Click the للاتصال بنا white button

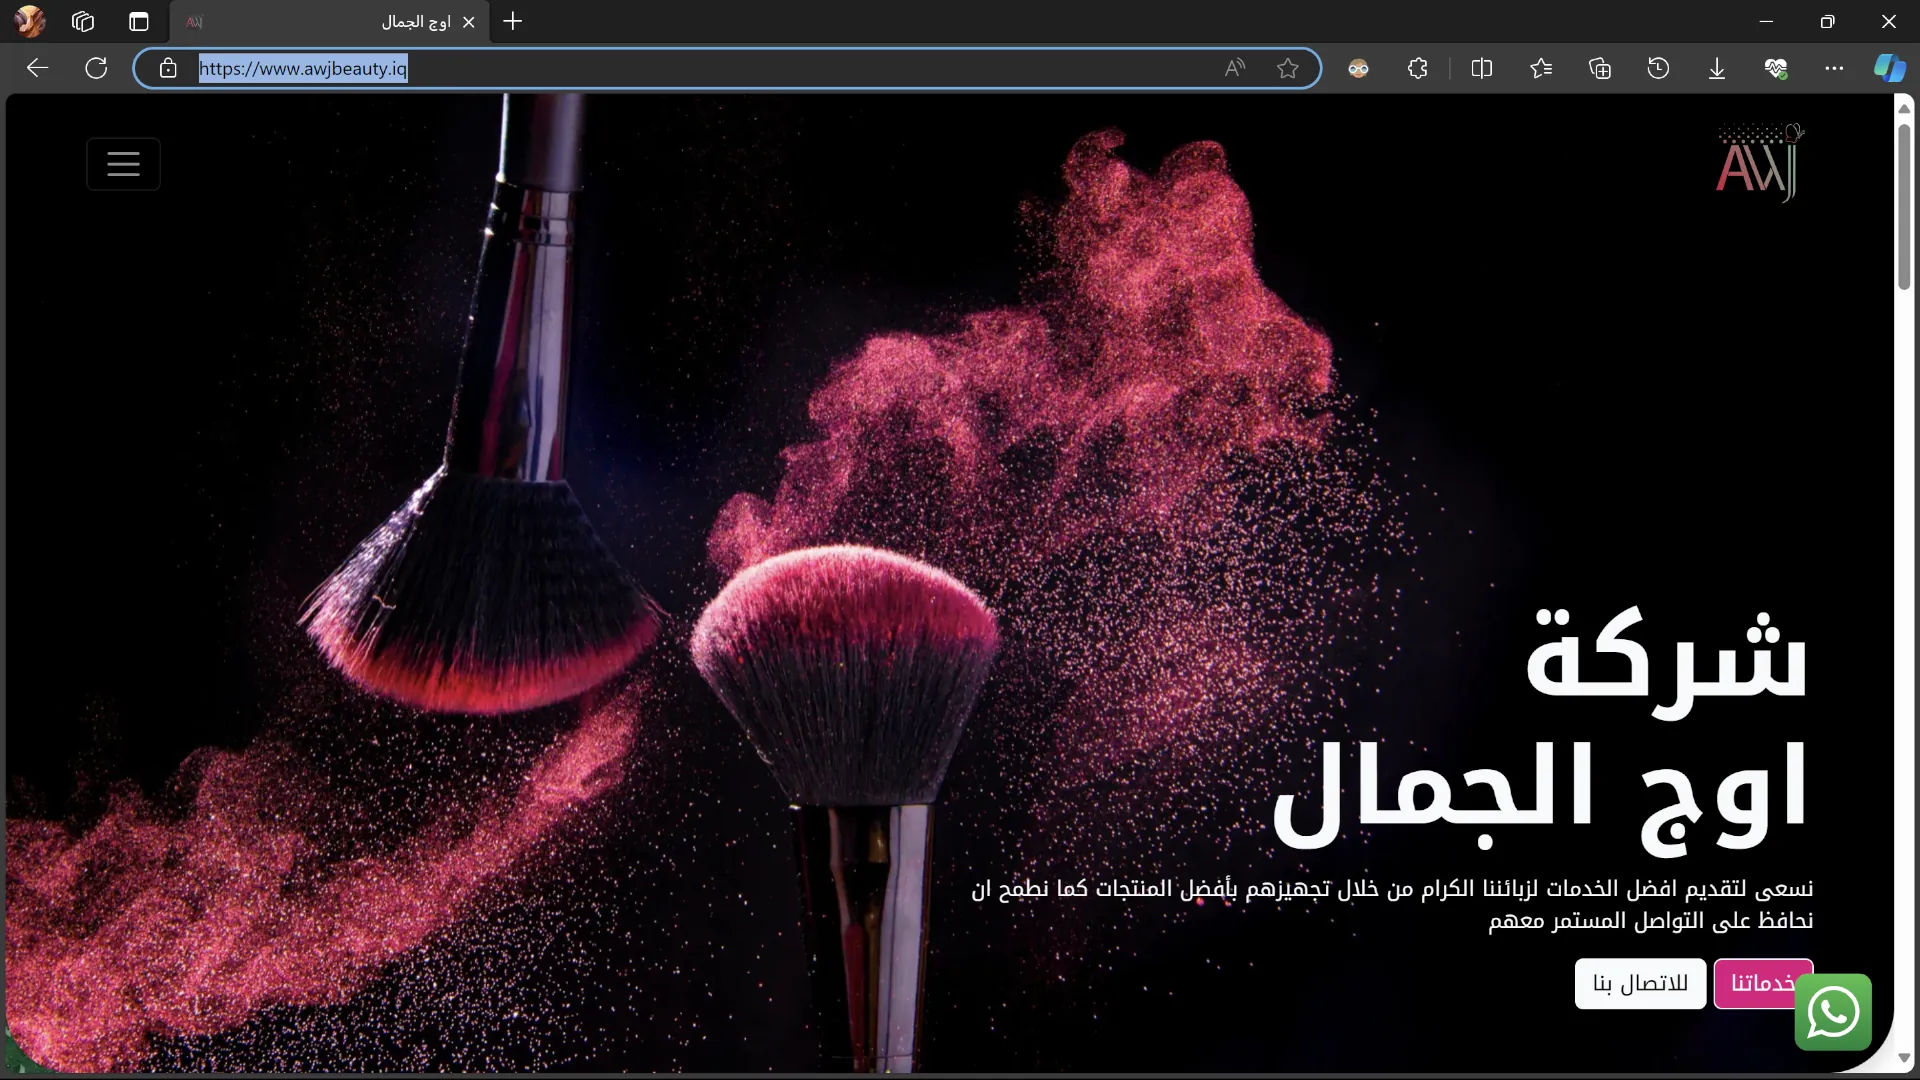(1640, 983)
